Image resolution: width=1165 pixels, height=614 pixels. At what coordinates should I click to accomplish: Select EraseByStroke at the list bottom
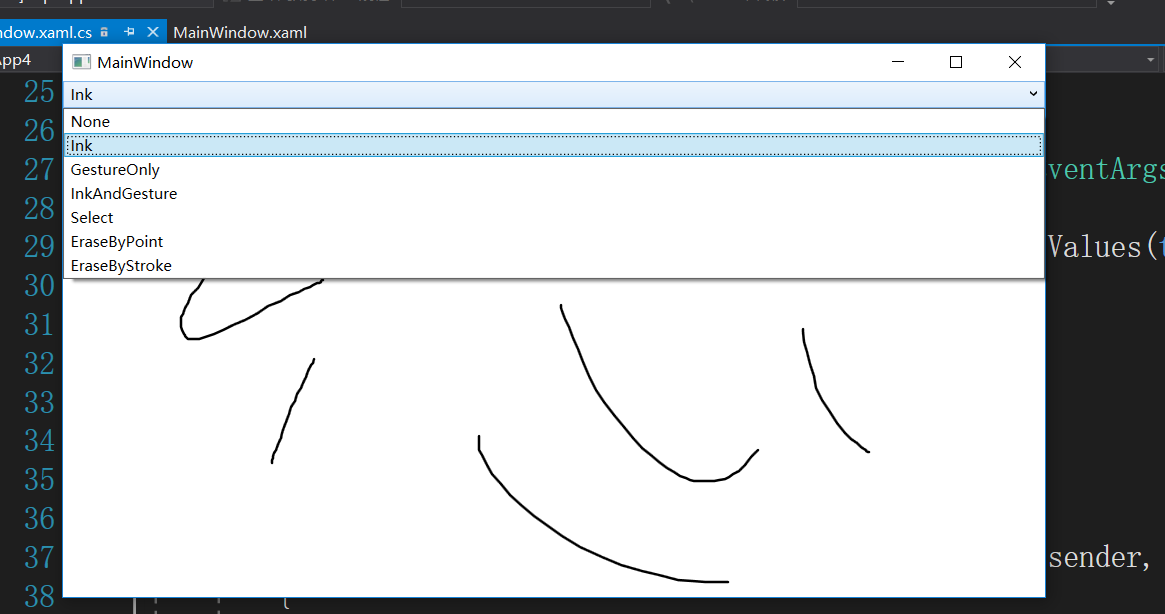click(x=121, y=265)
